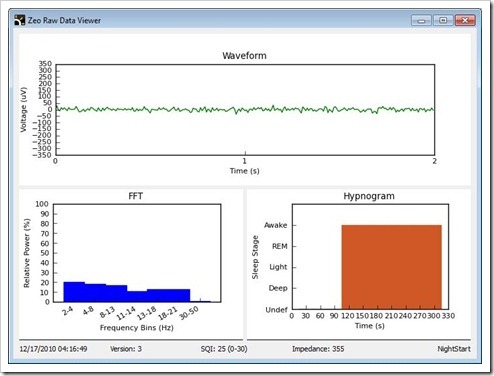Image resolution: width=494 pixels, height=376 pixels.
Task: Click the 'REM' stage label
Action: point(279,246)
